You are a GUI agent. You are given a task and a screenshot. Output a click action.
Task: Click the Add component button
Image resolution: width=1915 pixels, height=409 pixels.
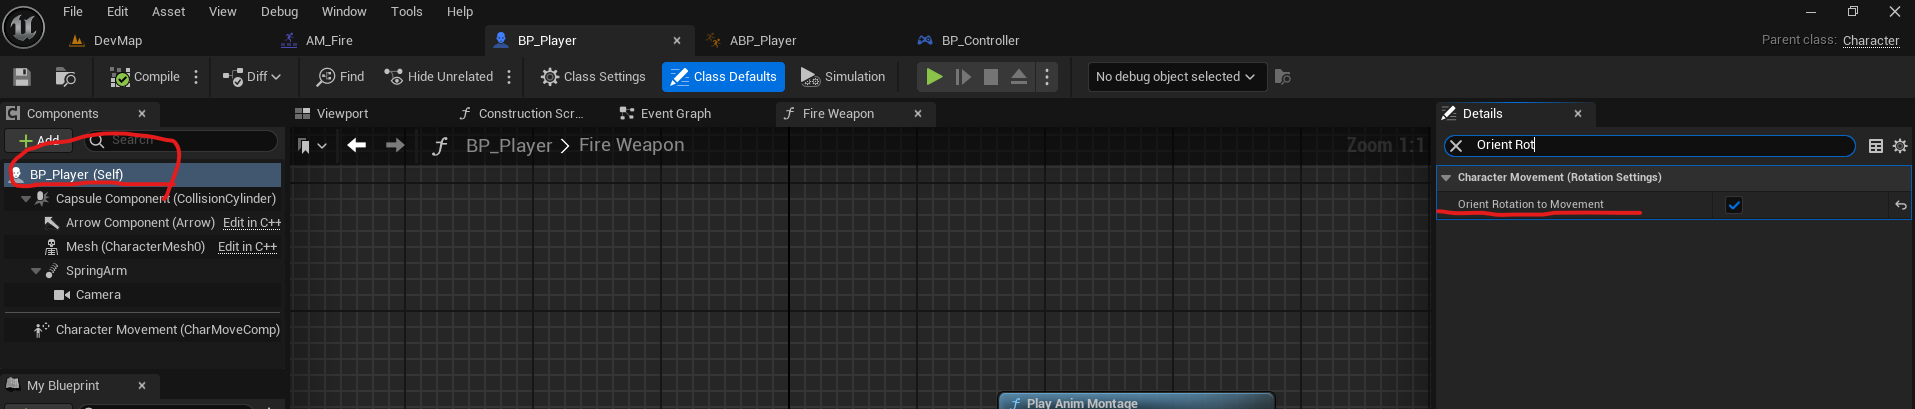pos(40,141)
